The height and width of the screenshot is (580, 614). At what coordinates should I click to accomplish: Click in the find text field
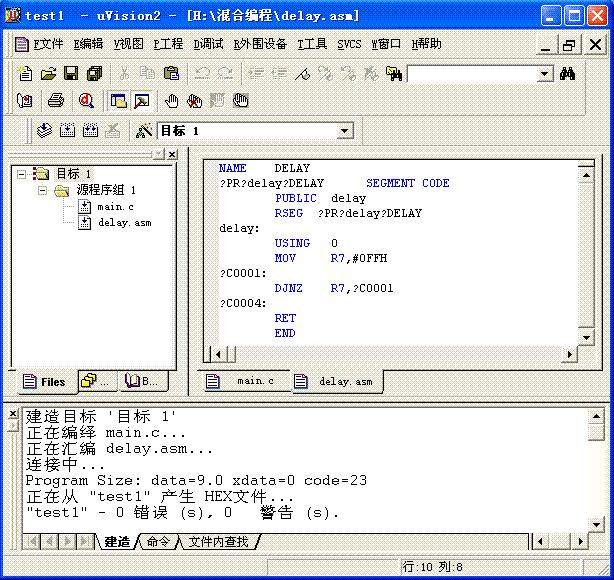point(472,74)
